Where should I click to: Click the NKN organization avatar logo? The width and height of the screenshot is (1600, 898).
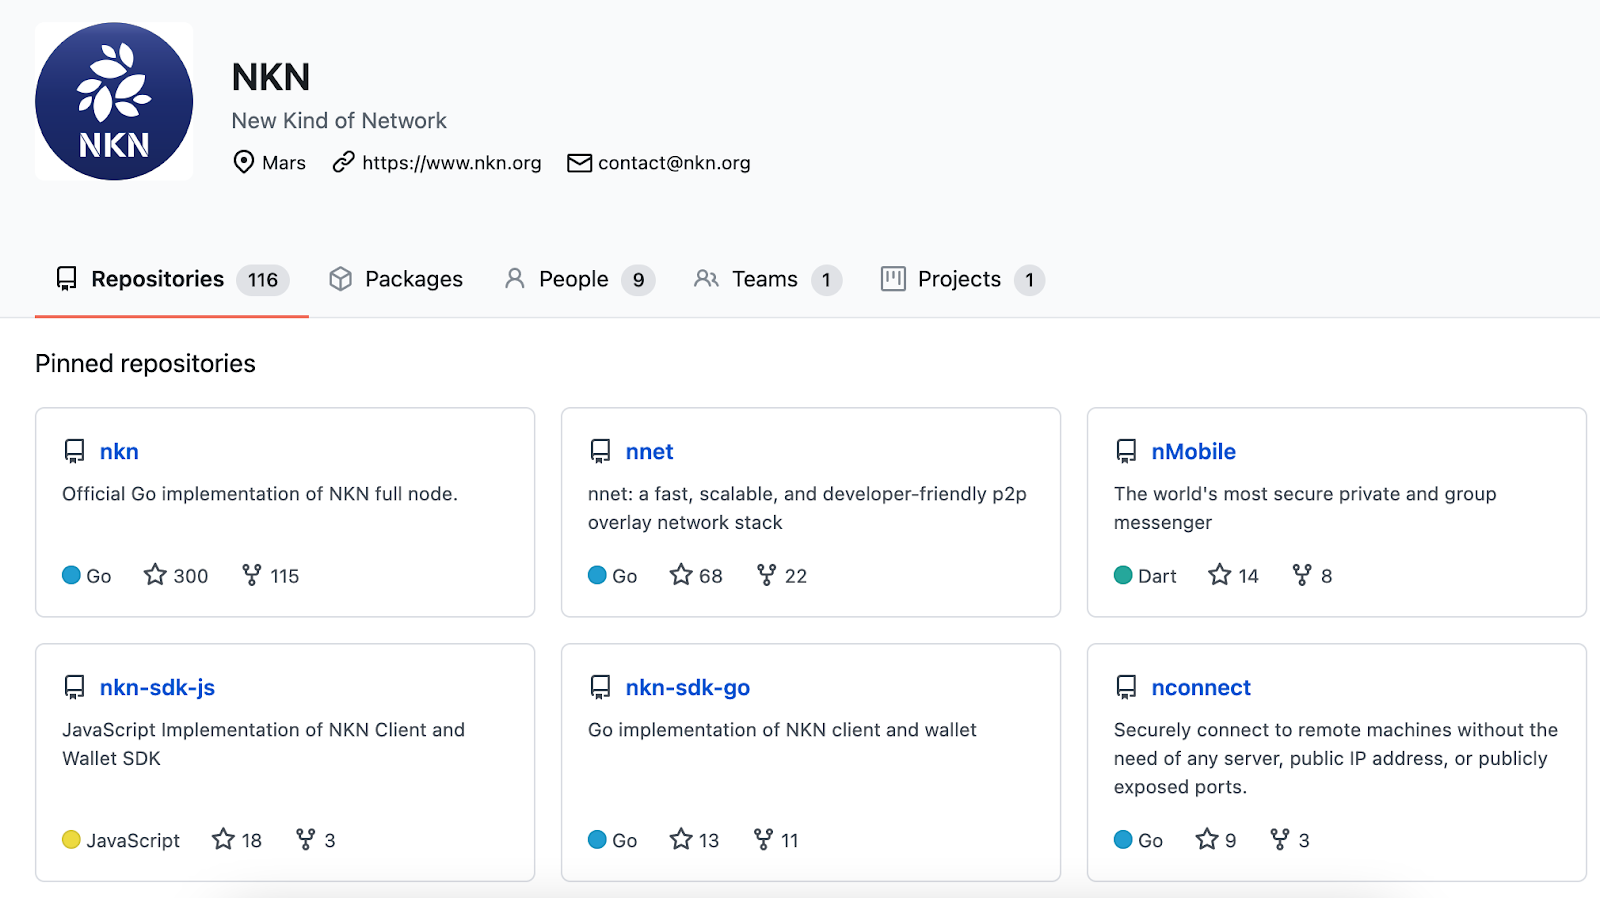(x=114, y=101)
